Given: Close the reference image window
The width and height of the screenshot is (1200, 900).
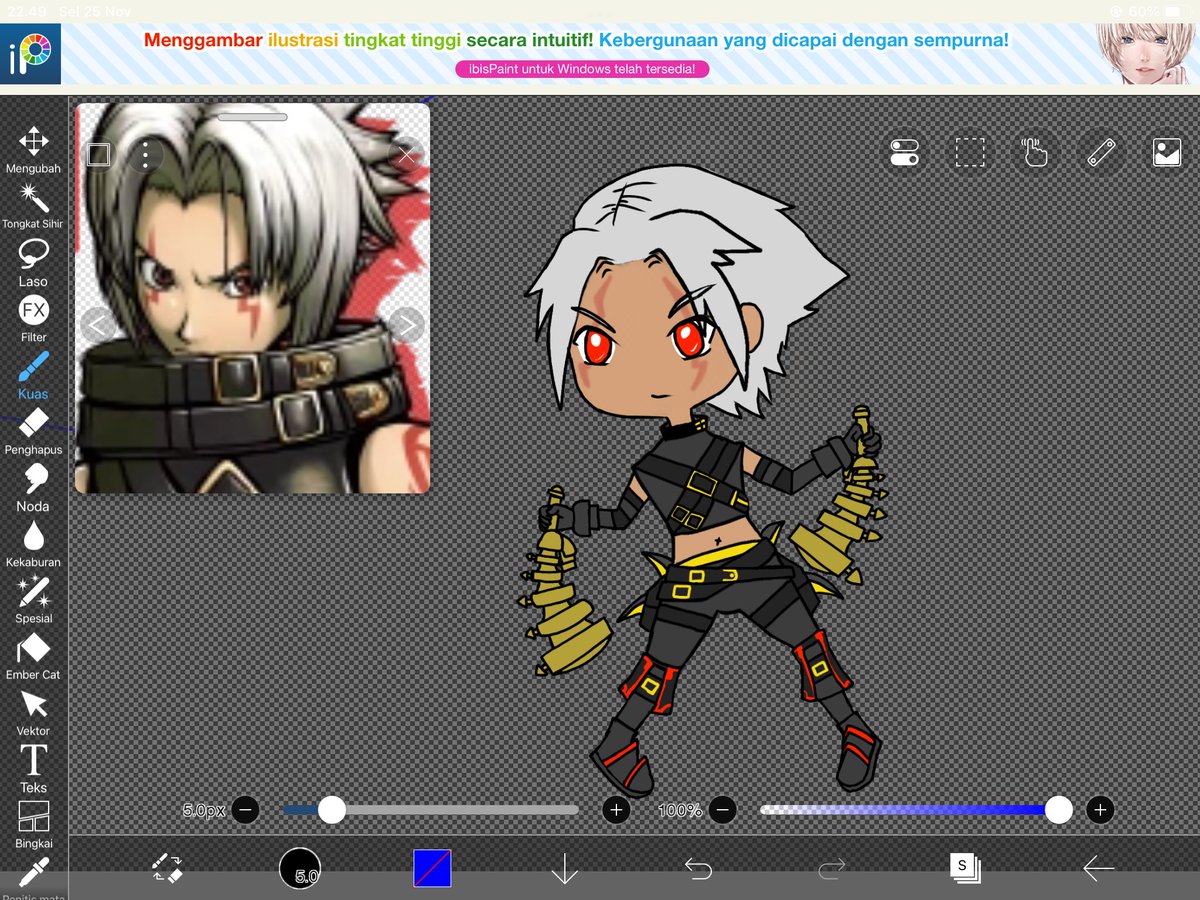Looking at the screenshot, I should tap(406, 155).
